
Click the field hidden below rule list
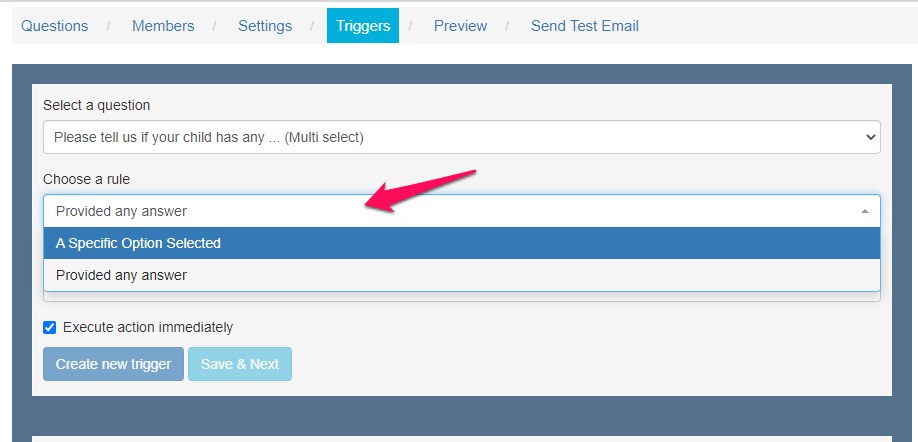(461, 296)
